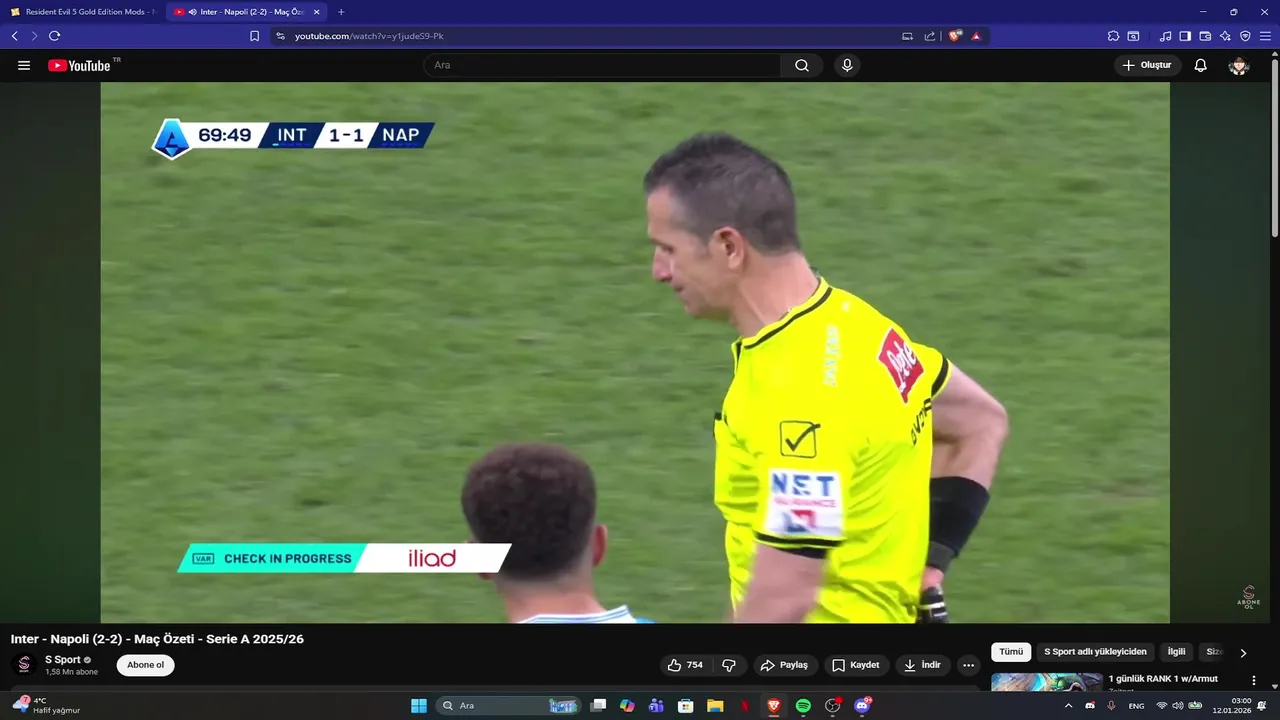This screenshot has width=1280, height=720.
Task: Click the browser address bar URL
Action: [x=369, y=36]
